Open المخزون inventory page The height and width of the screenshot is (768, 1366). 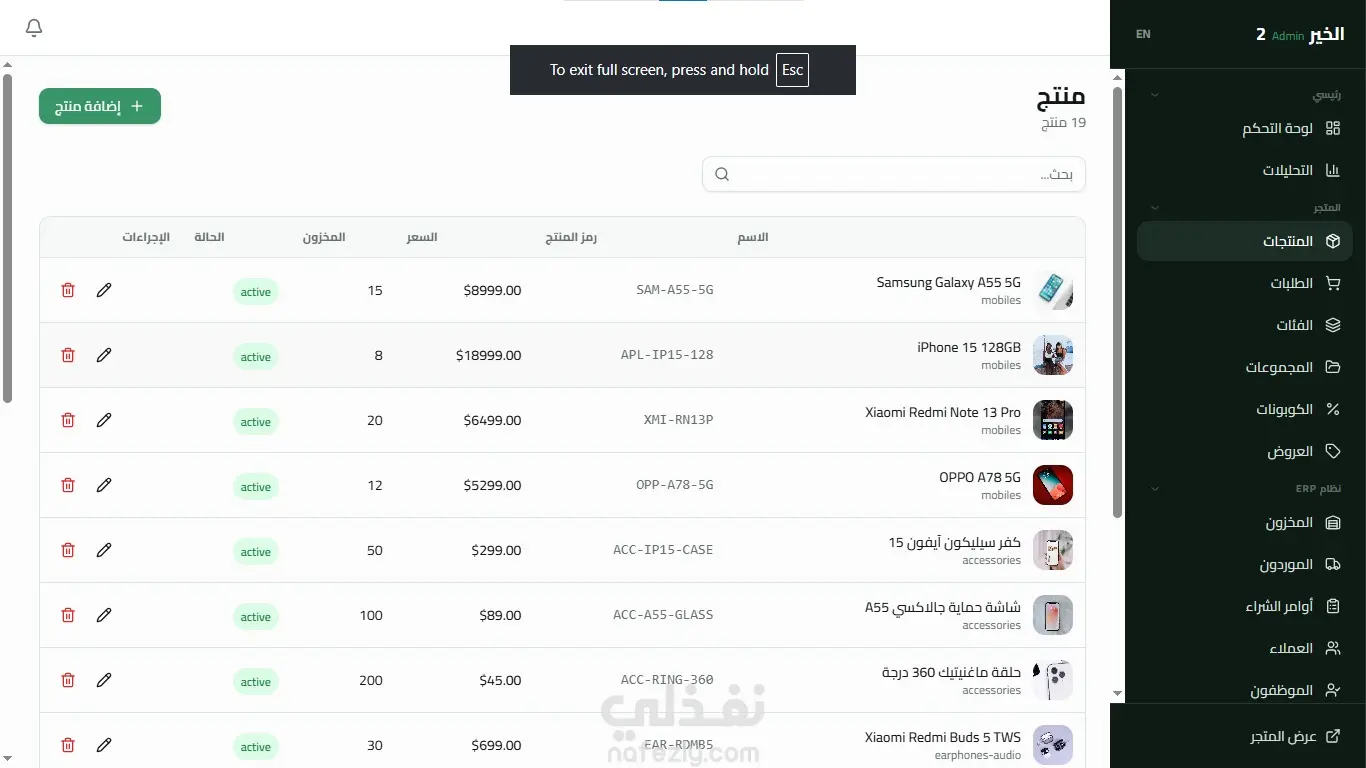[1245, 522]
